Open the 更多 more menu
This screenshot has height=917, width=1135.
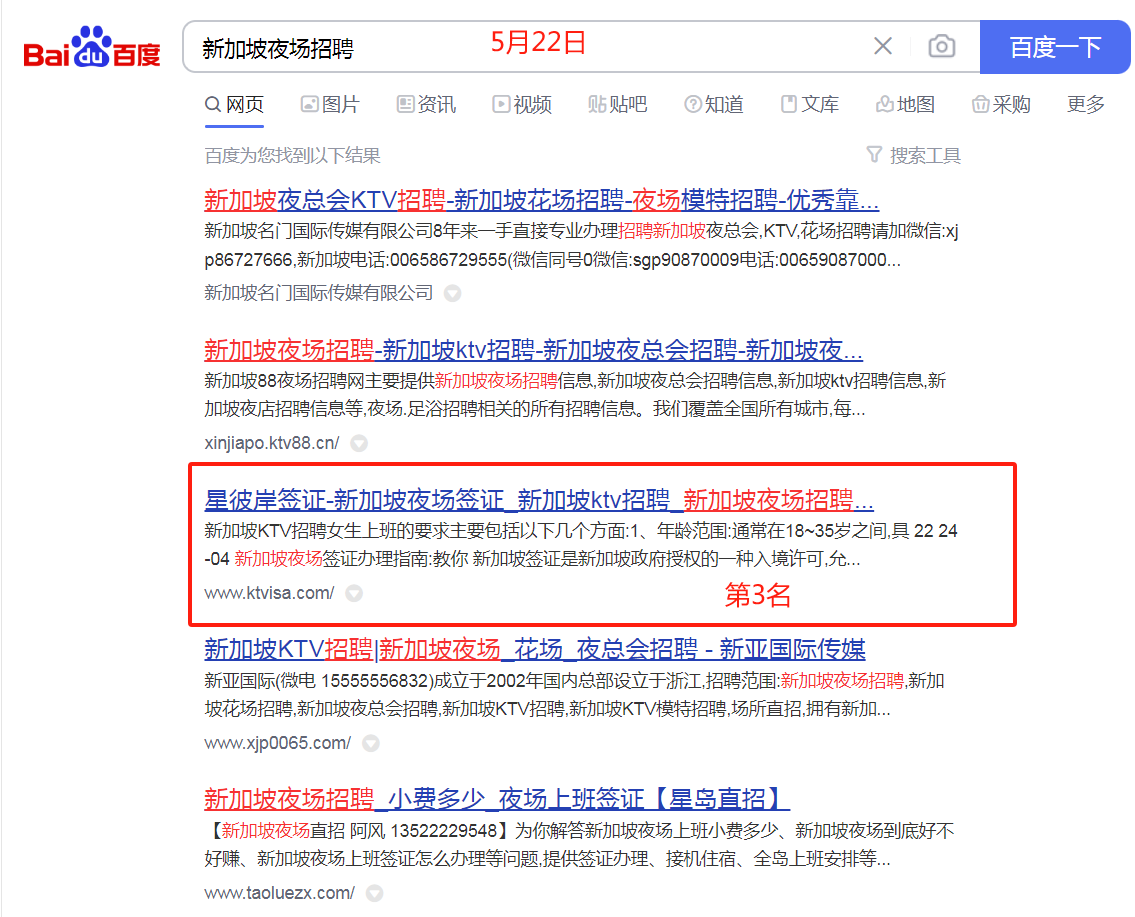click(1085, 104)
